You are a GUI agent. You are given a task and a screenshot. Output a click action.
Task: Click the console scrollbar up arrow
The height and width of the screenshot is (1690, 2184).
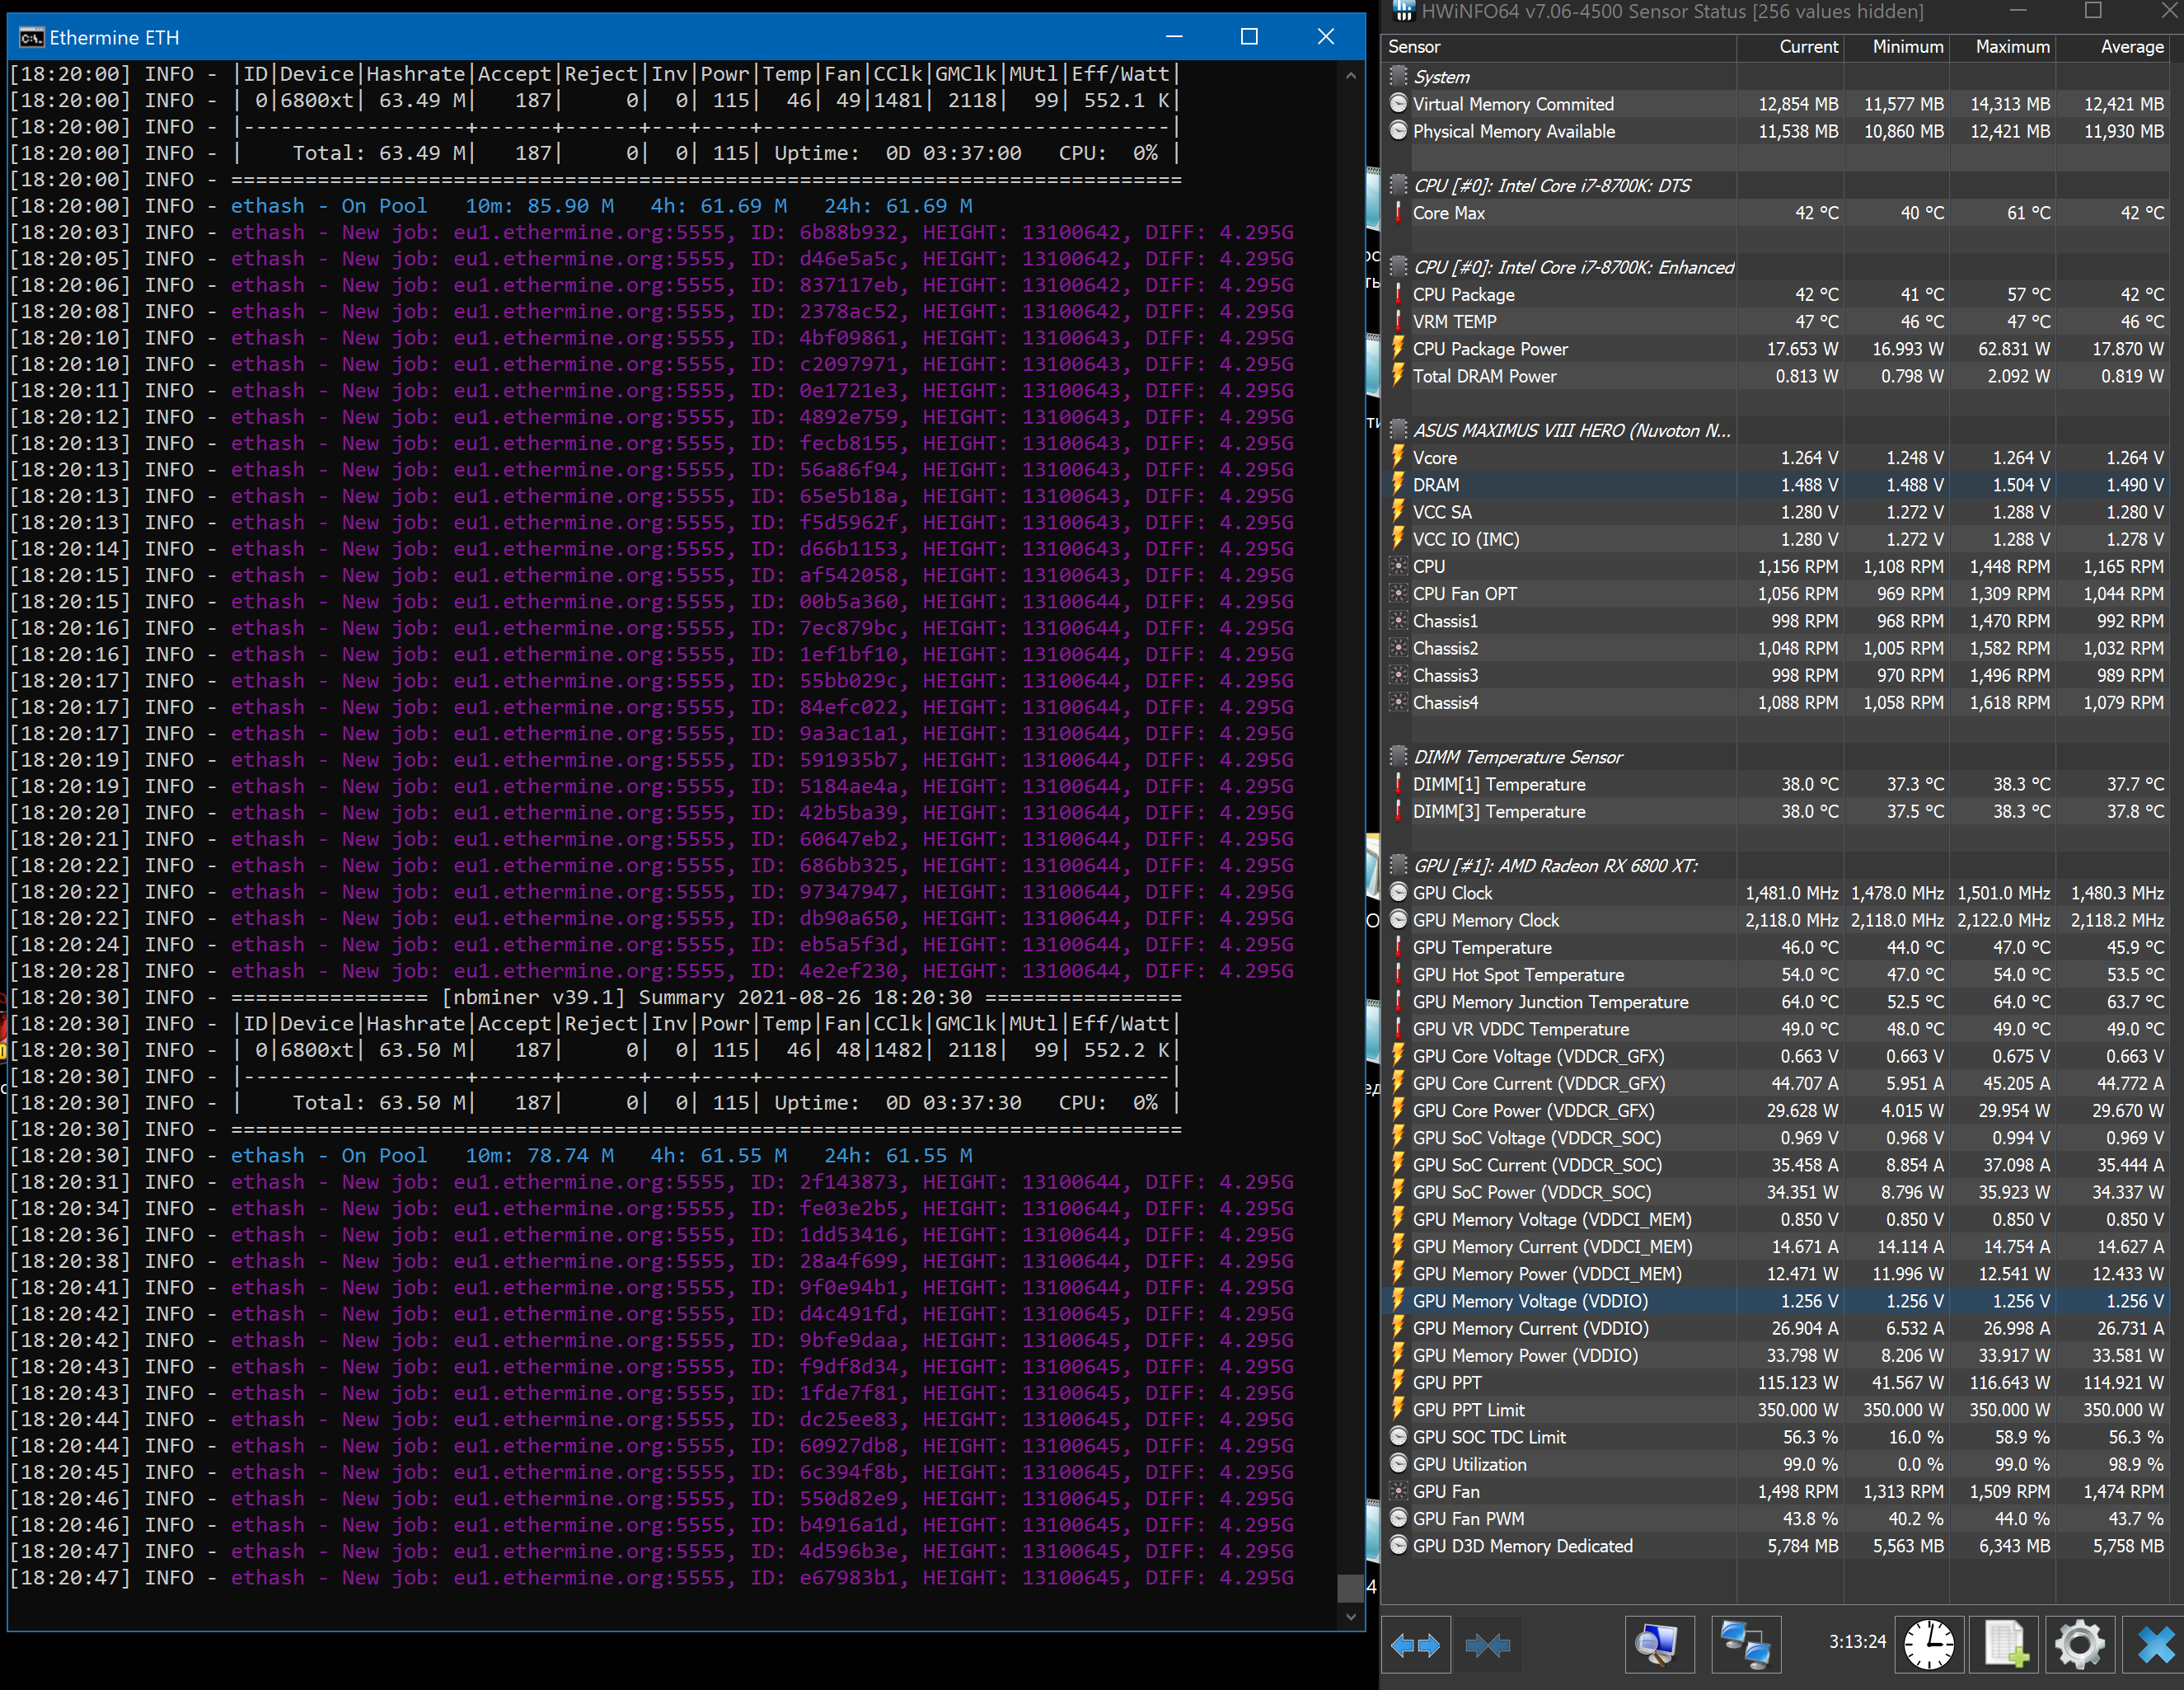click(x=1351, y=75)
